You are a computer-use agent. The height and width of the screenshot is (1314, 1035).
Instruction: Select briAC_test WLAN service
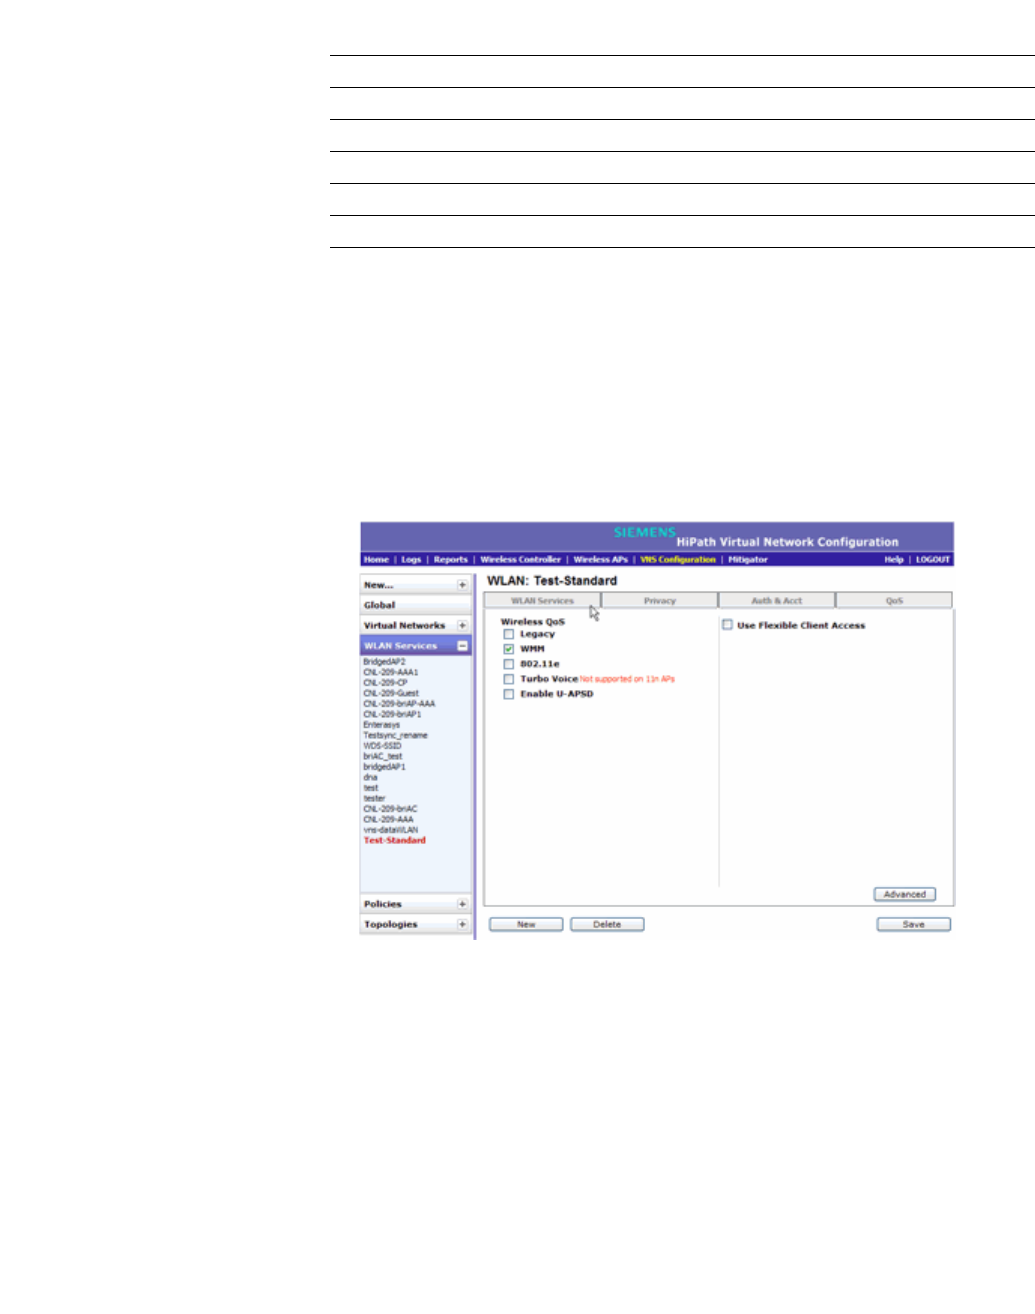pos(382,756)
